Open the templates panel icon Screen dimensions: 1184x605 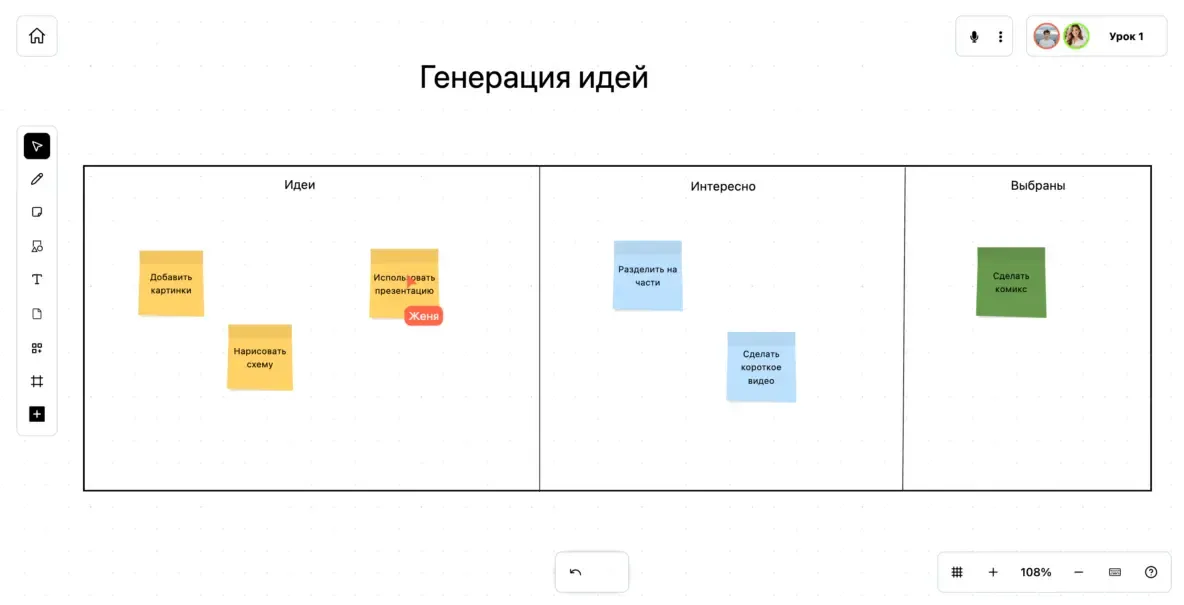(x=36, y=347)
